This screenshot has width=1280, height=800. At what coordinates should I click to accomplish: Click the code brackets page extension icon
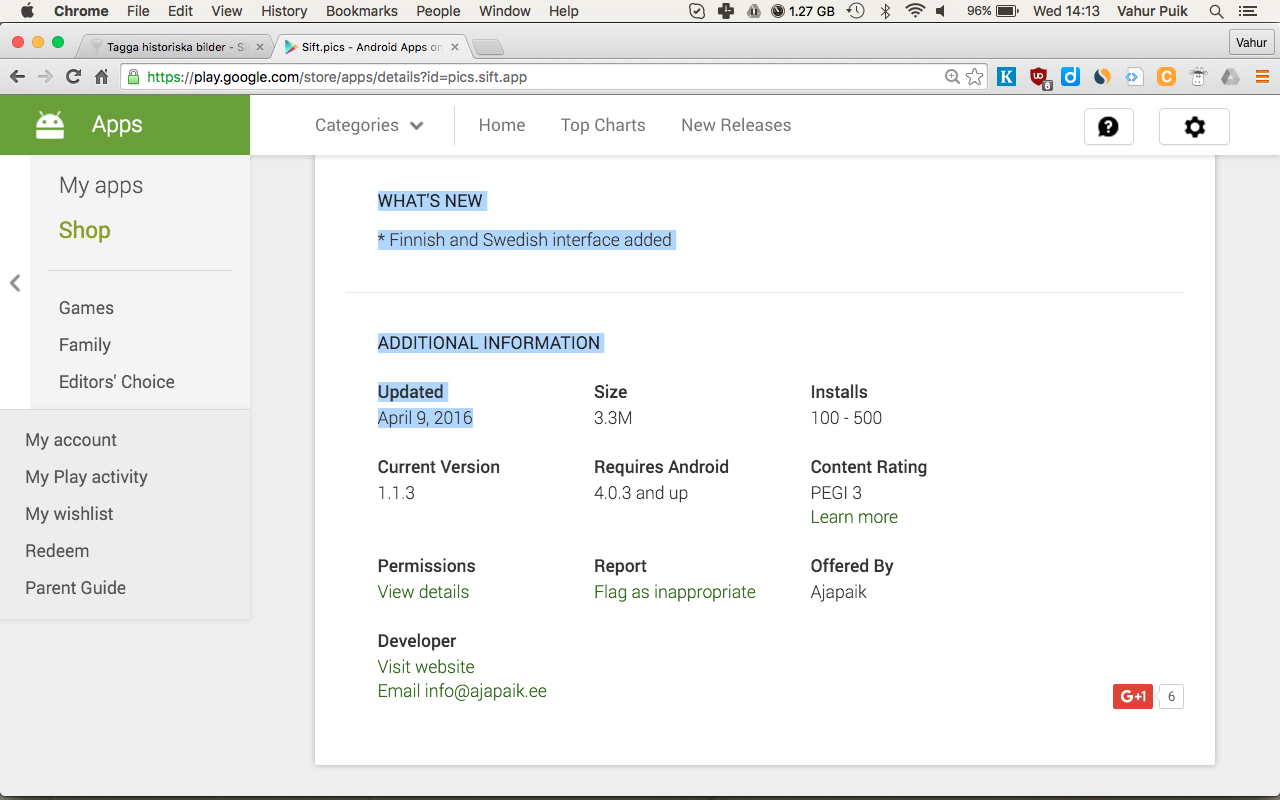[1134, 76]
